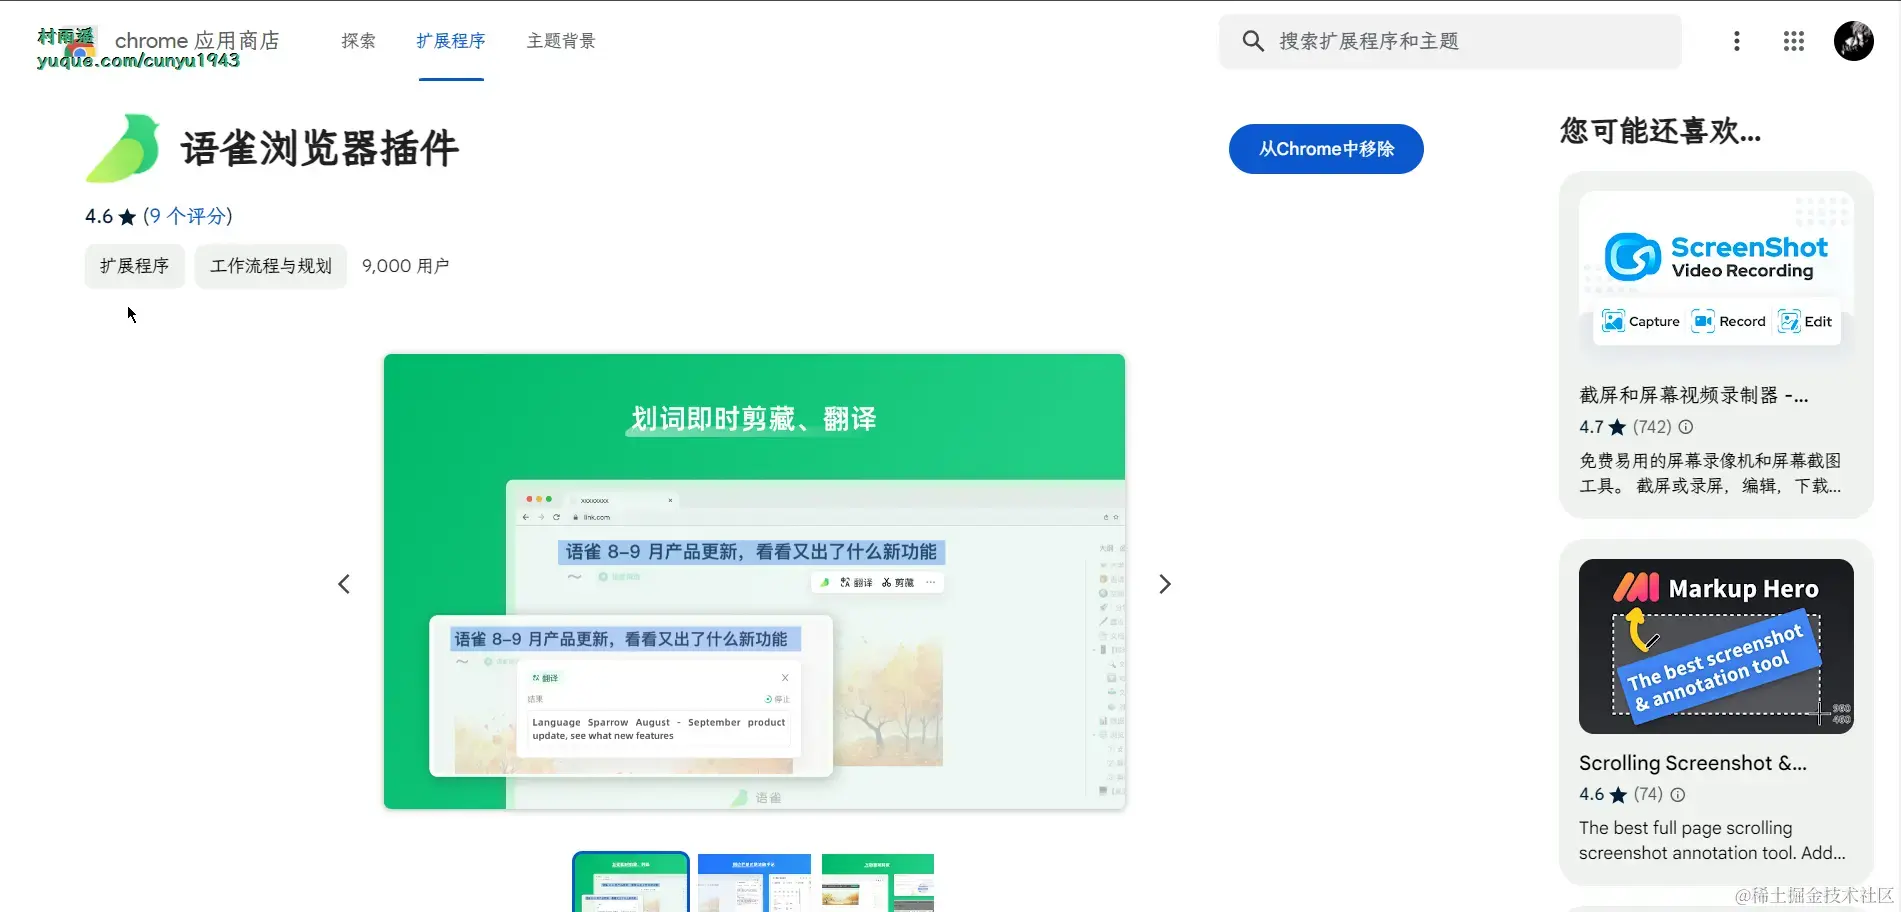Image resolution: width=1901 pixels, height=912 pixels.
Task: Open the Google apps grid
Action: pyautogui.click(x=1794, y=41)
